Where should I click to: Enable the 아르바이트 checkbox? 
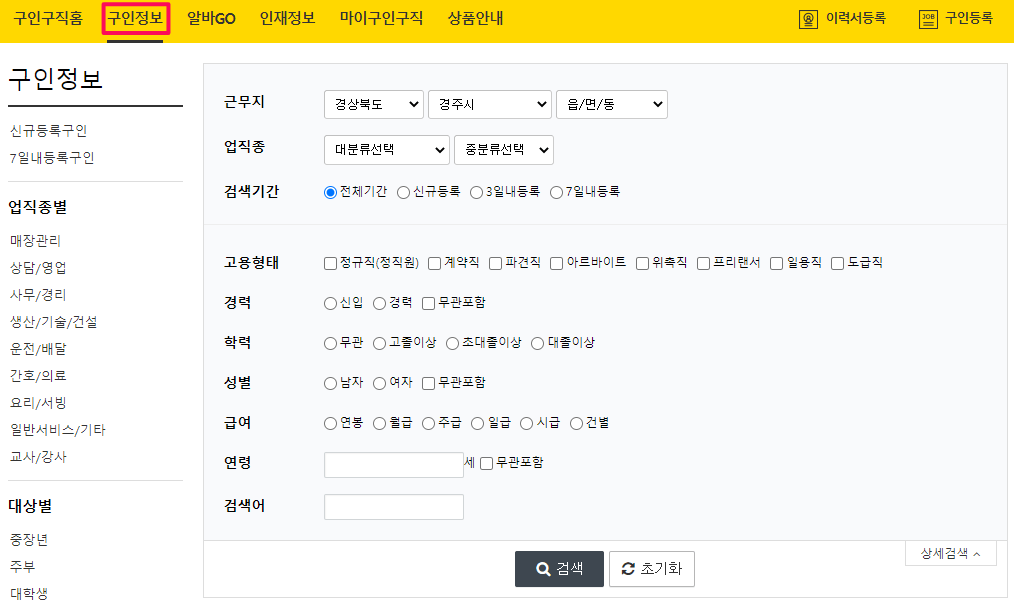[x=556, y=263]
